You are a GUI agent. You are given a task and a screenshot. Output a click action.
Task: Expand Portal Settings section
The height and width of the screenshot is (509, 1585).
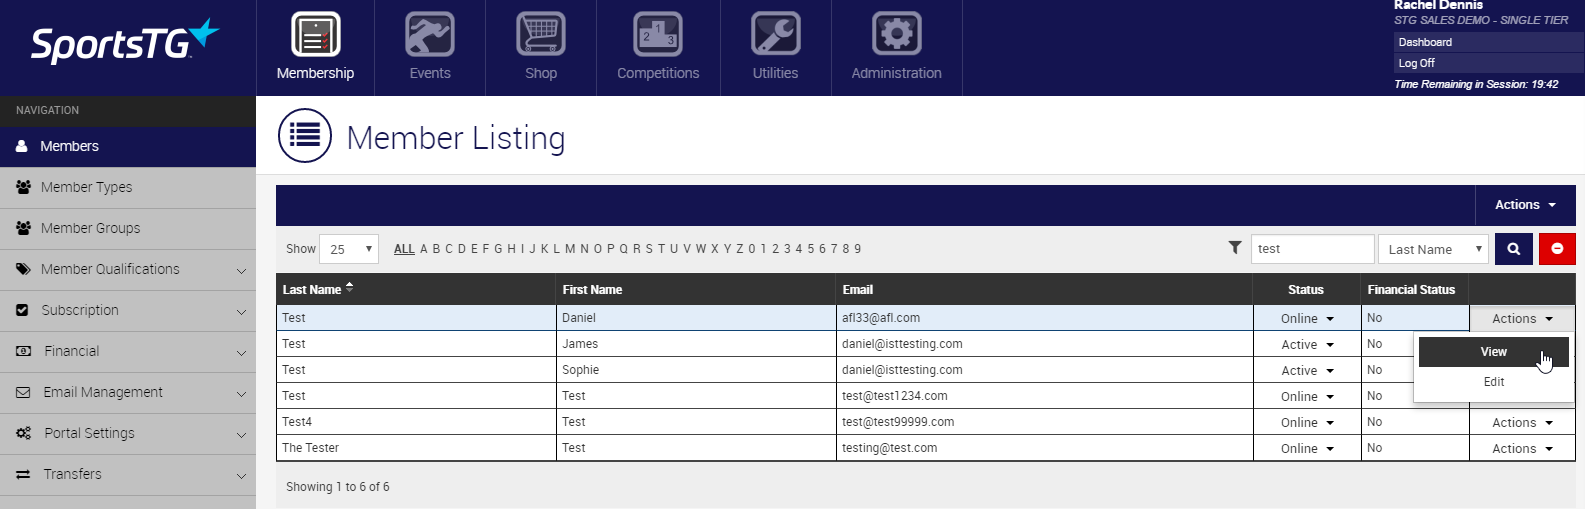pyautogui.click(x=128, y=433)
